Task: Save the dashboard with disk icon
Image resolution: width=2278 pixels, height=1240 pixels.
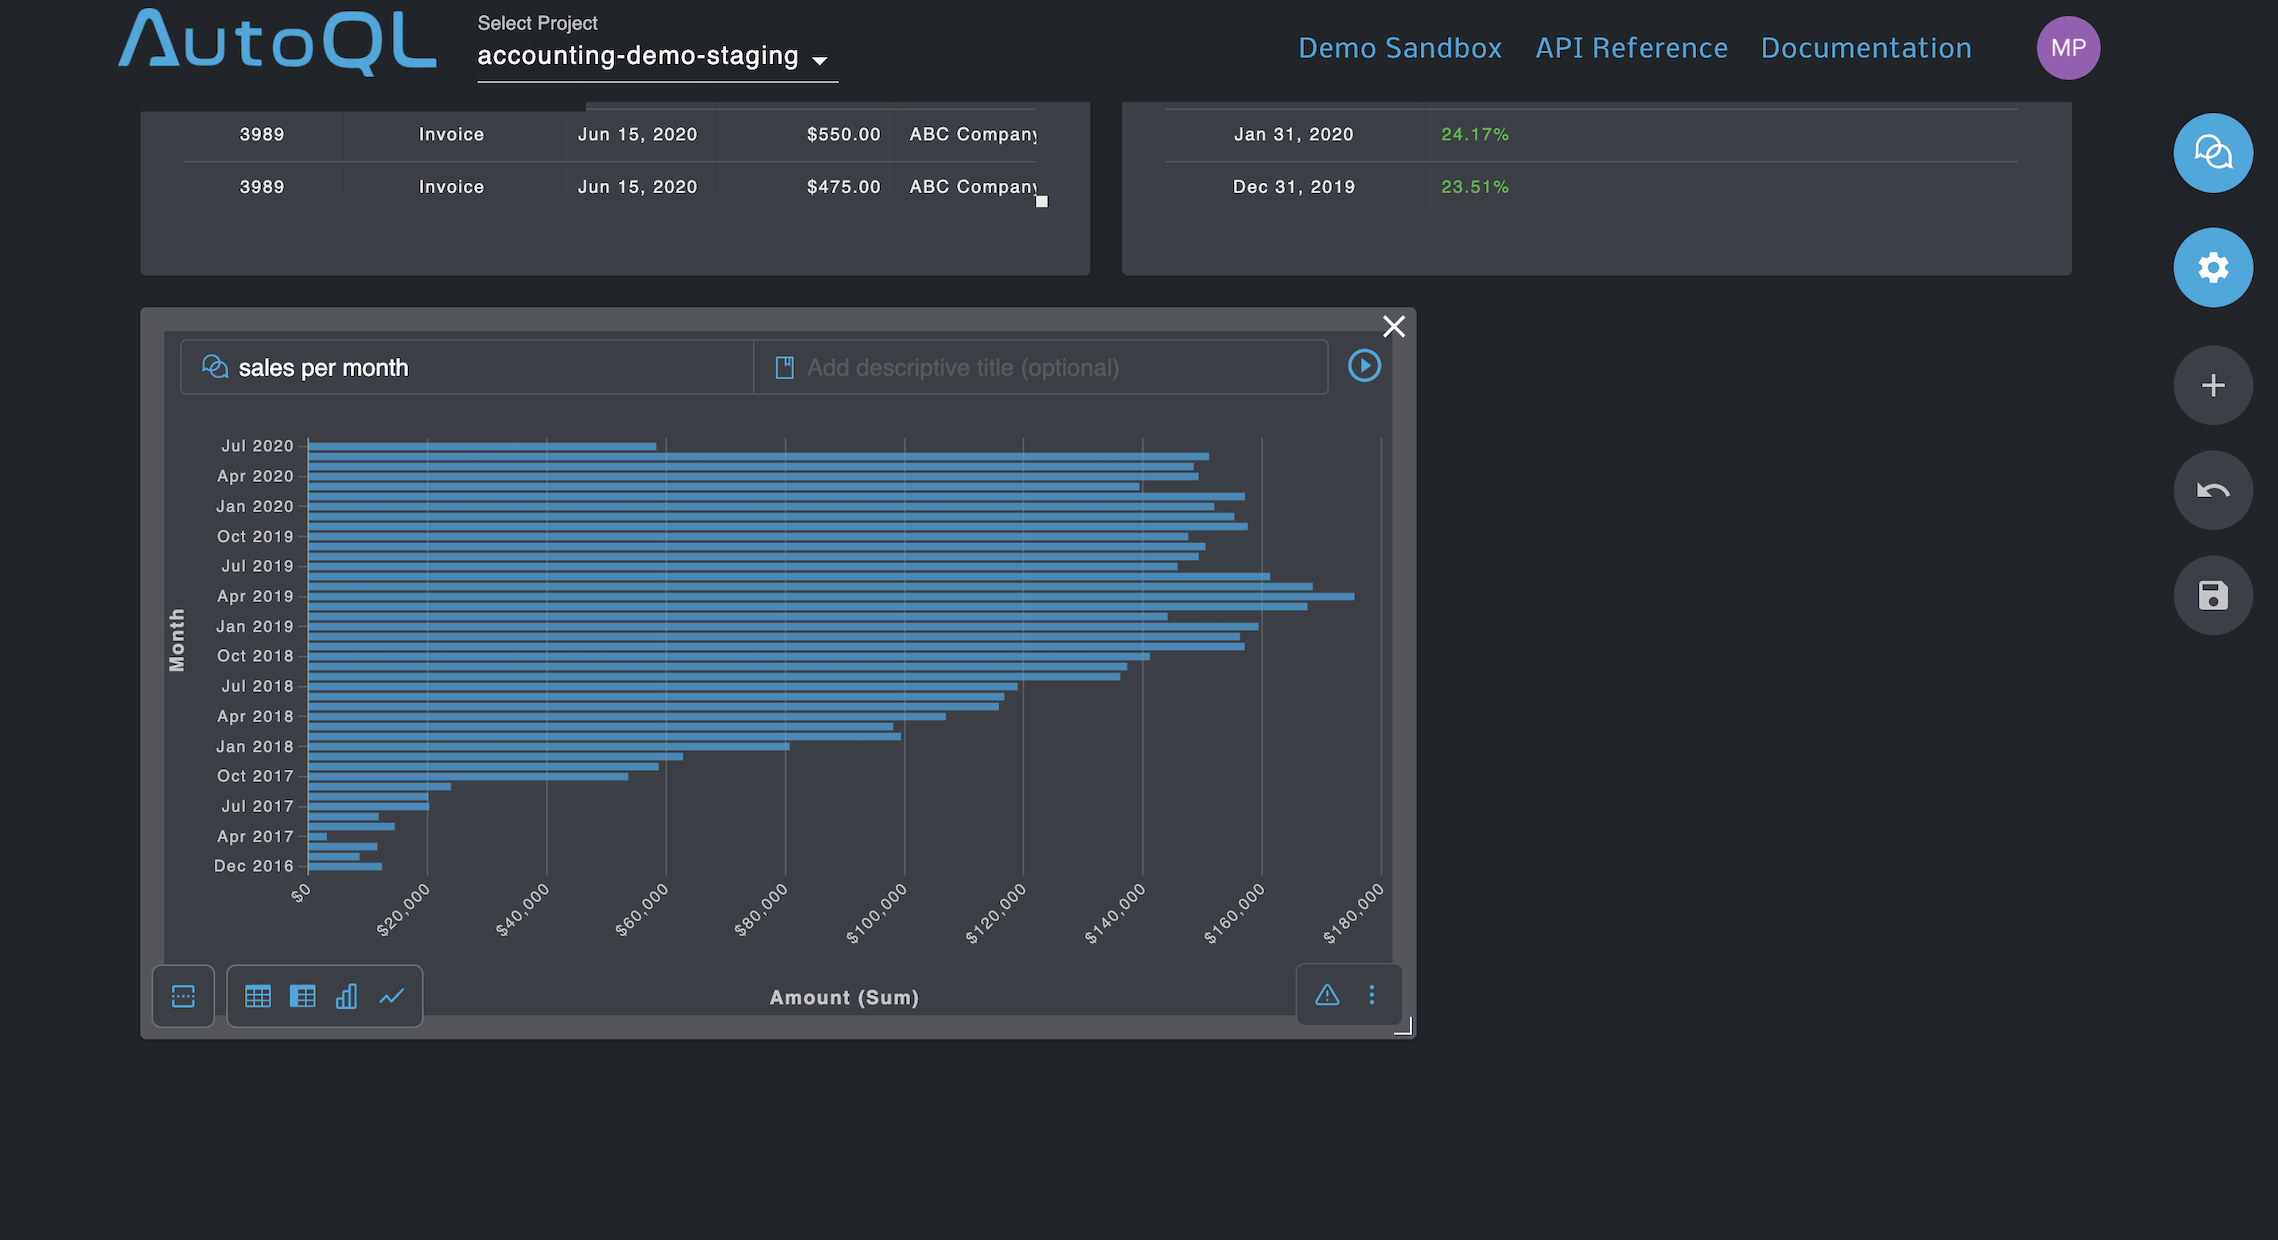Action: click(x=2213, y=595)
